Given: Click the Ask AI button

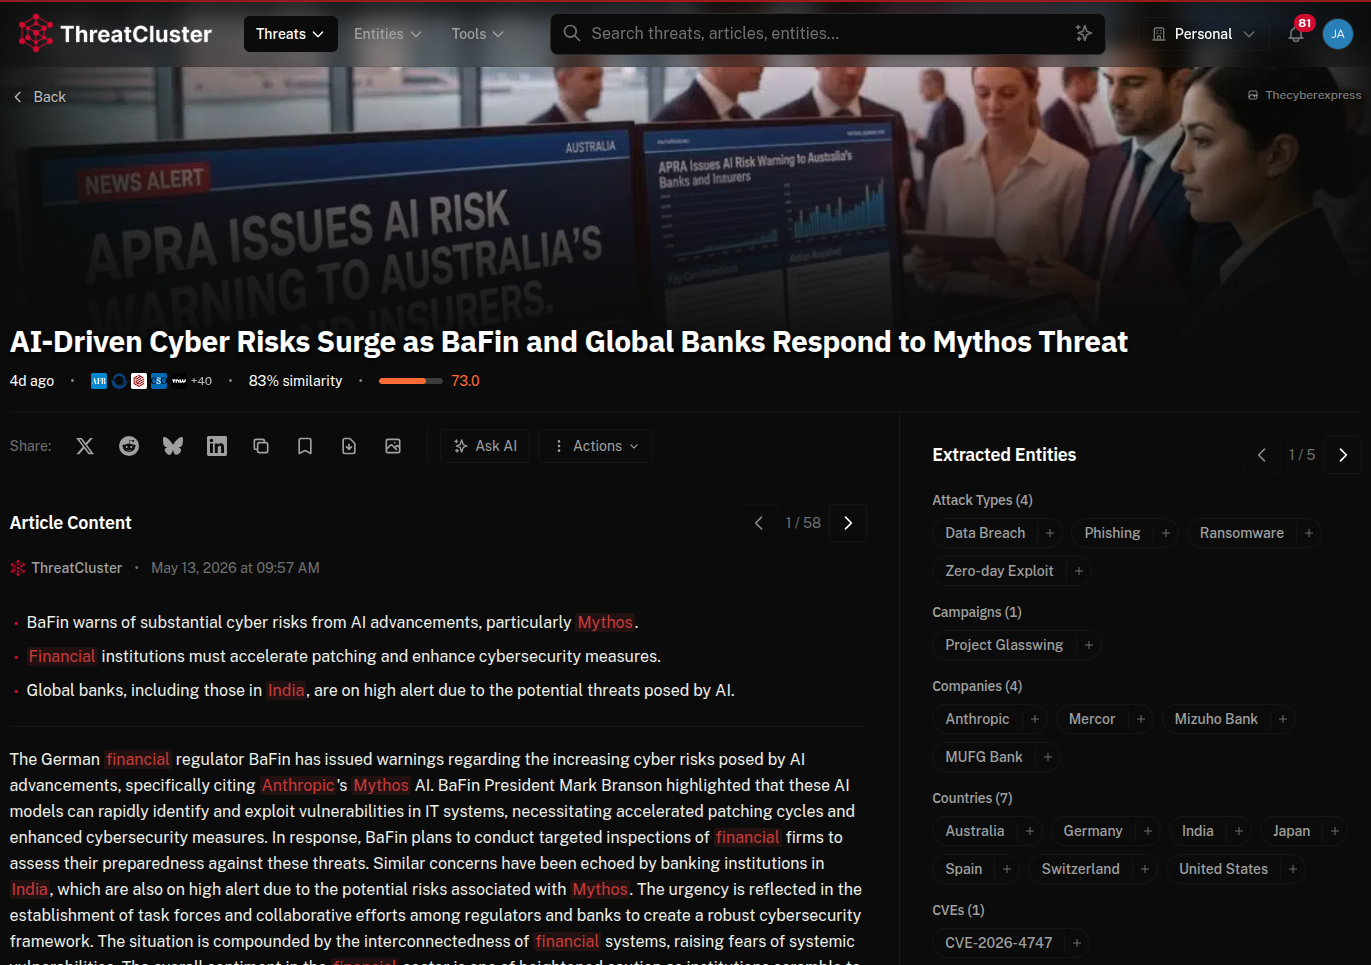Looking at the screenshot, I should 486,446.
